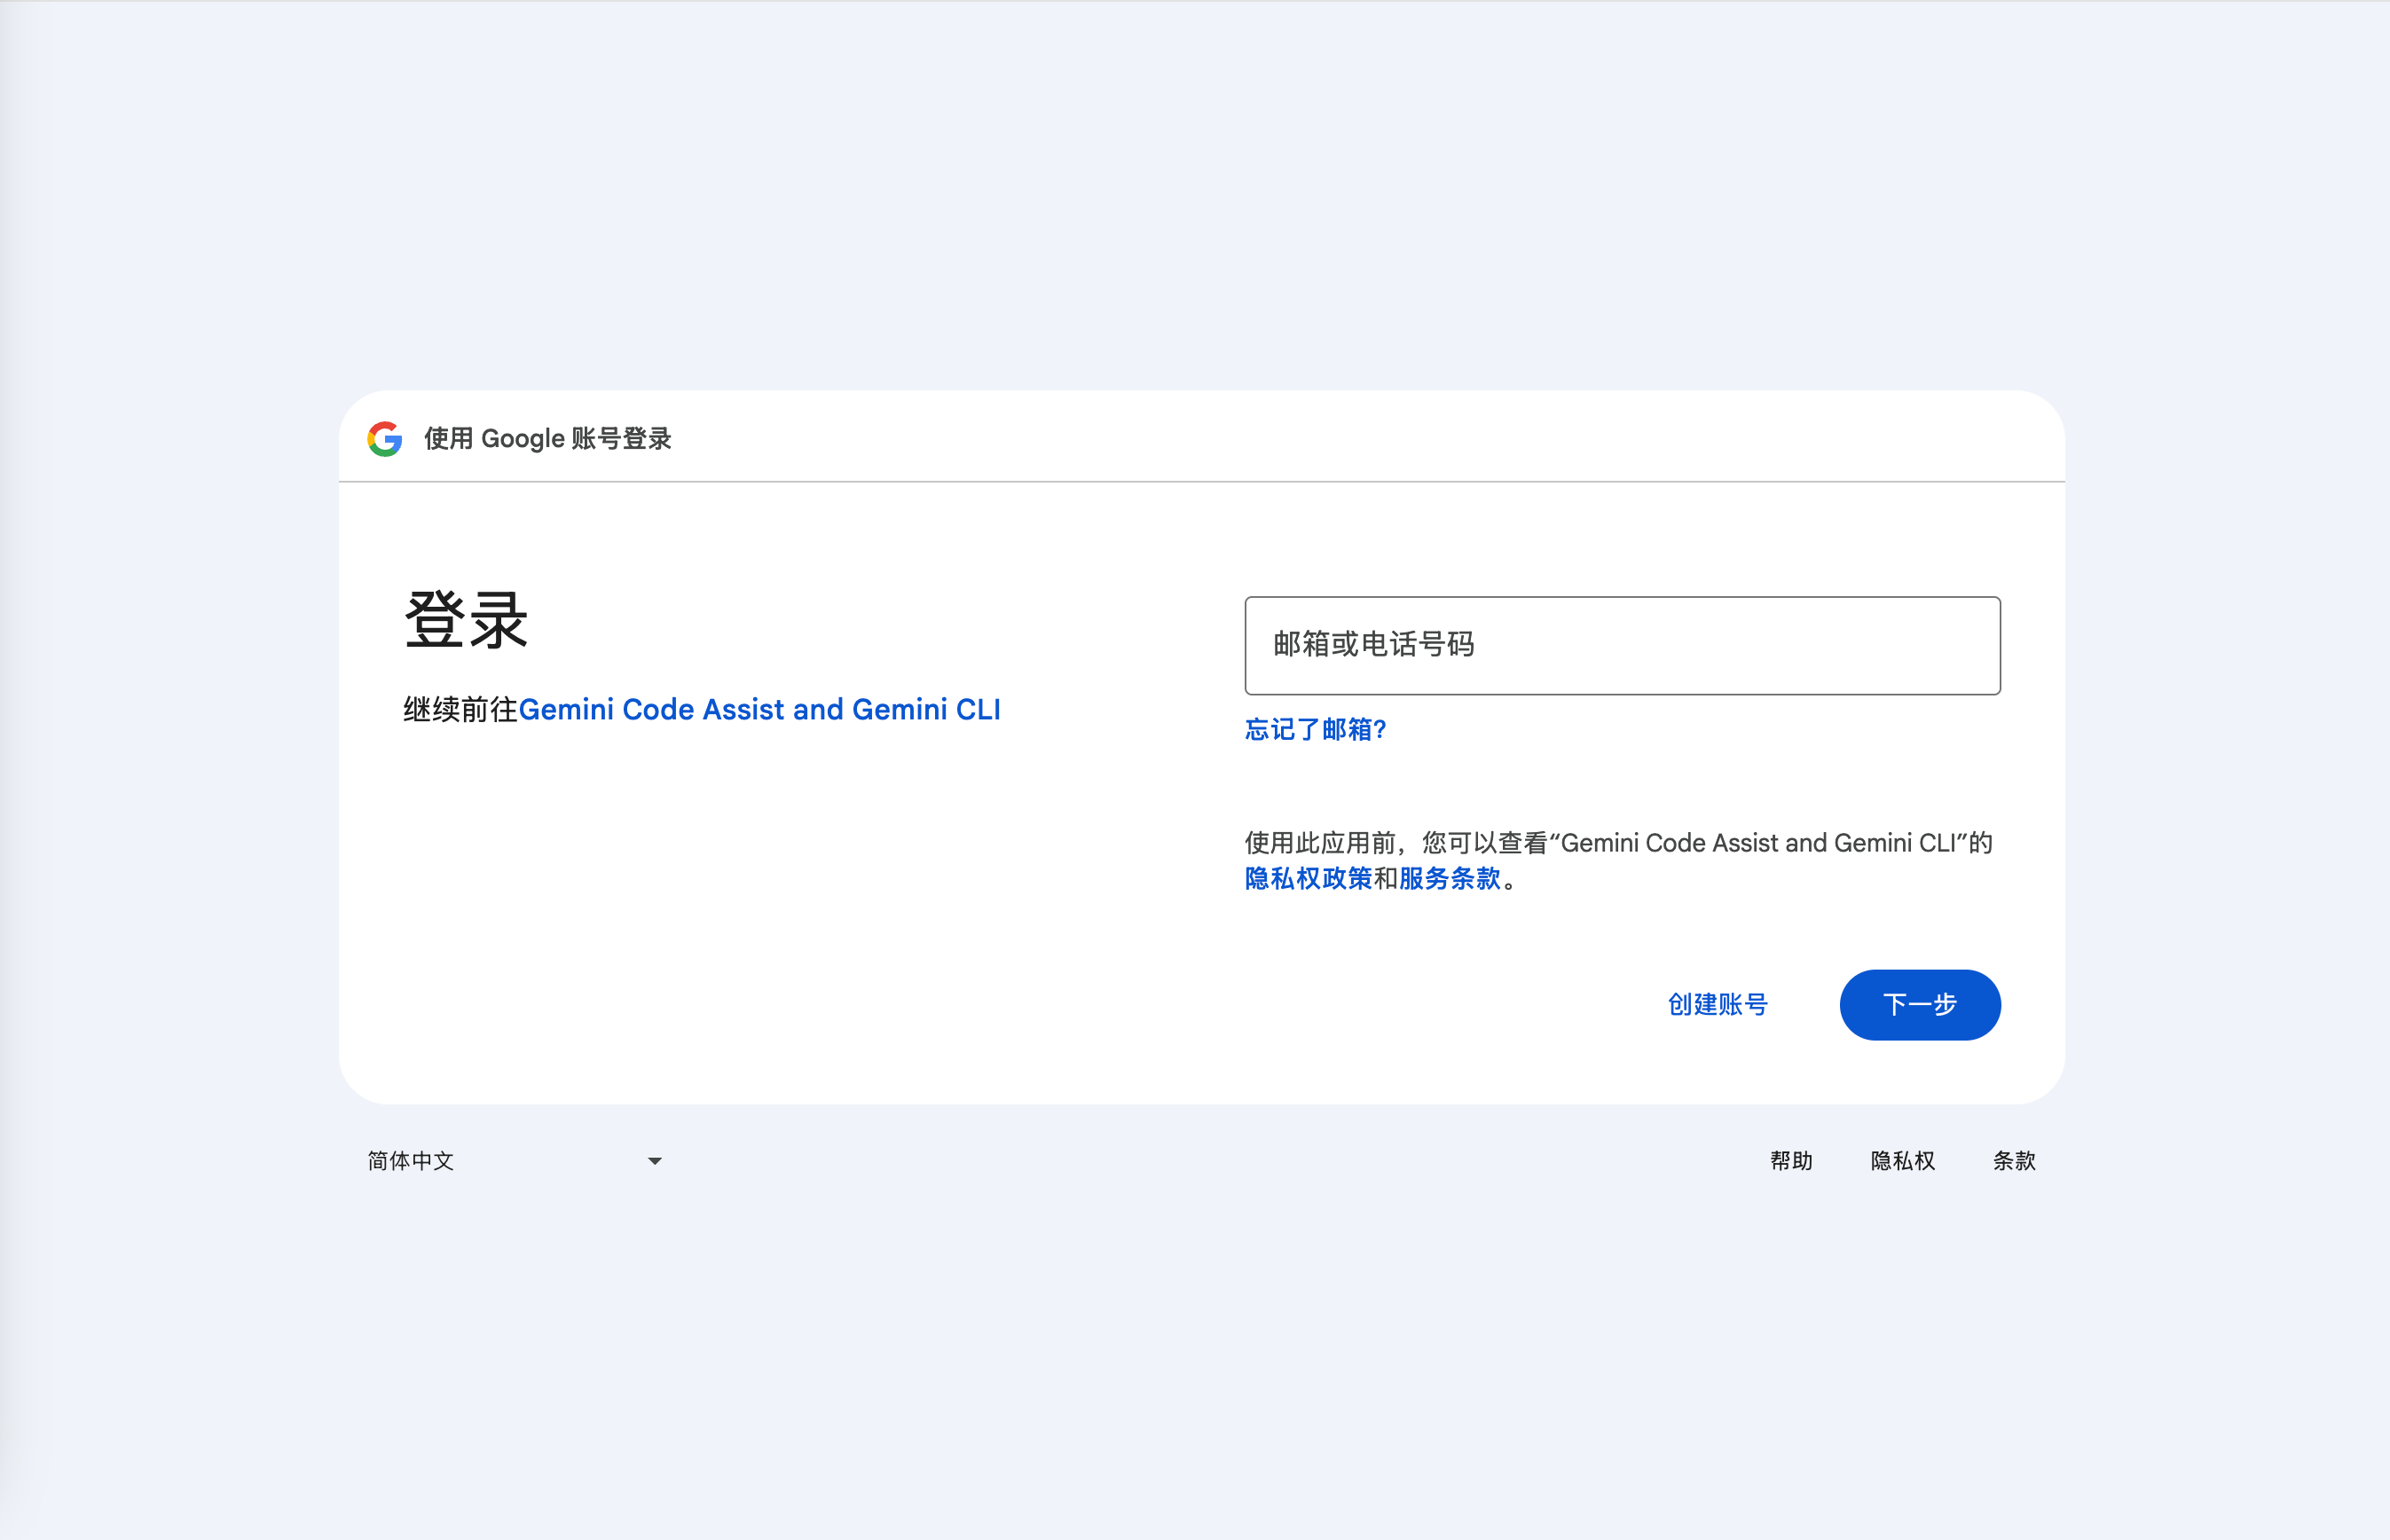Click the language dropdown arrow
The image size is (2390, 1540).
pos(655,1161)
